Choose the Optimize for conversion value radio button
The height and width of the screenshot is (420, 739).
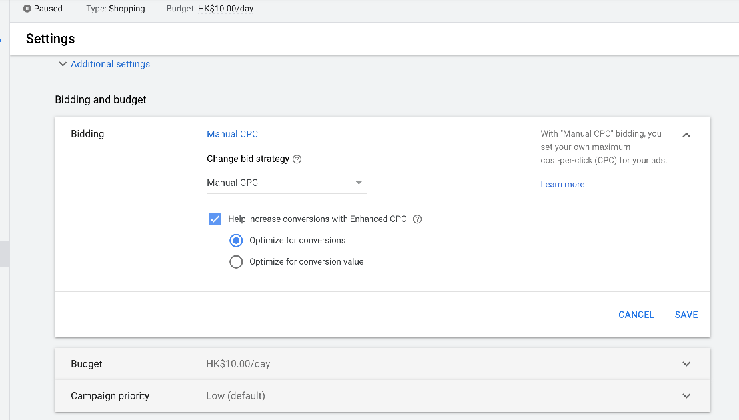236,262
